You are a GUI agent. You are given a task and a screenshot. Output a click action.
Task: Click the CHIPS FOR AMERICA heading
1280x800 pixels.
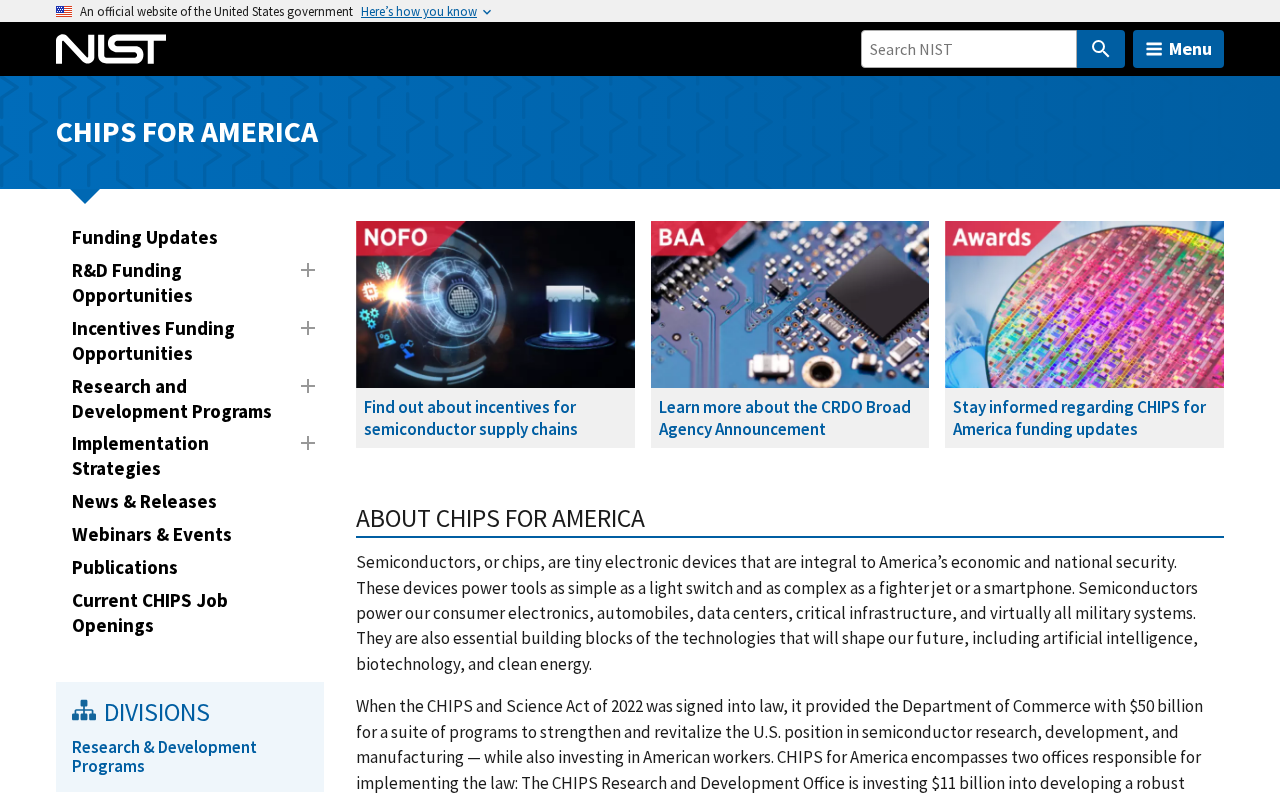click(x=187, y=132)
